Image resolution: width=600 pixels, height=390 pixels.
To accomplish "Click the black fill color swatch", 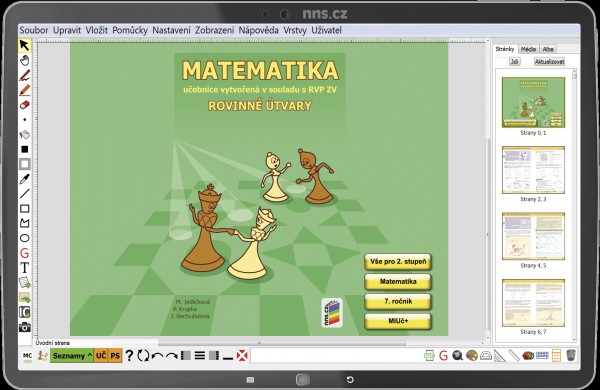I will pos(24,149).
